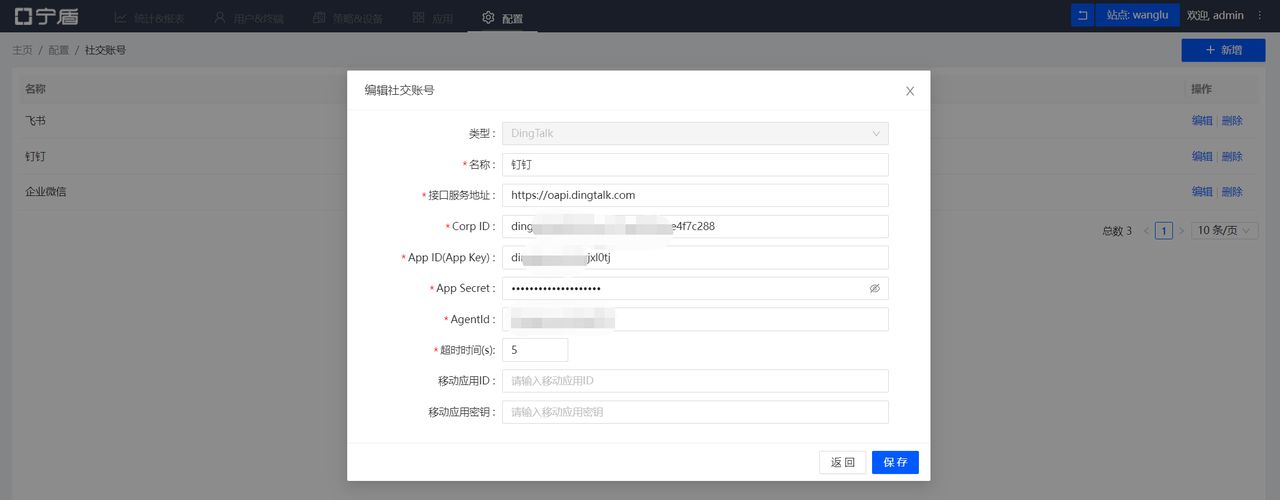This screenshot has height=500, width=1280.
Task: Click the 站点: wanglu button
Action: click(1137, 15)
